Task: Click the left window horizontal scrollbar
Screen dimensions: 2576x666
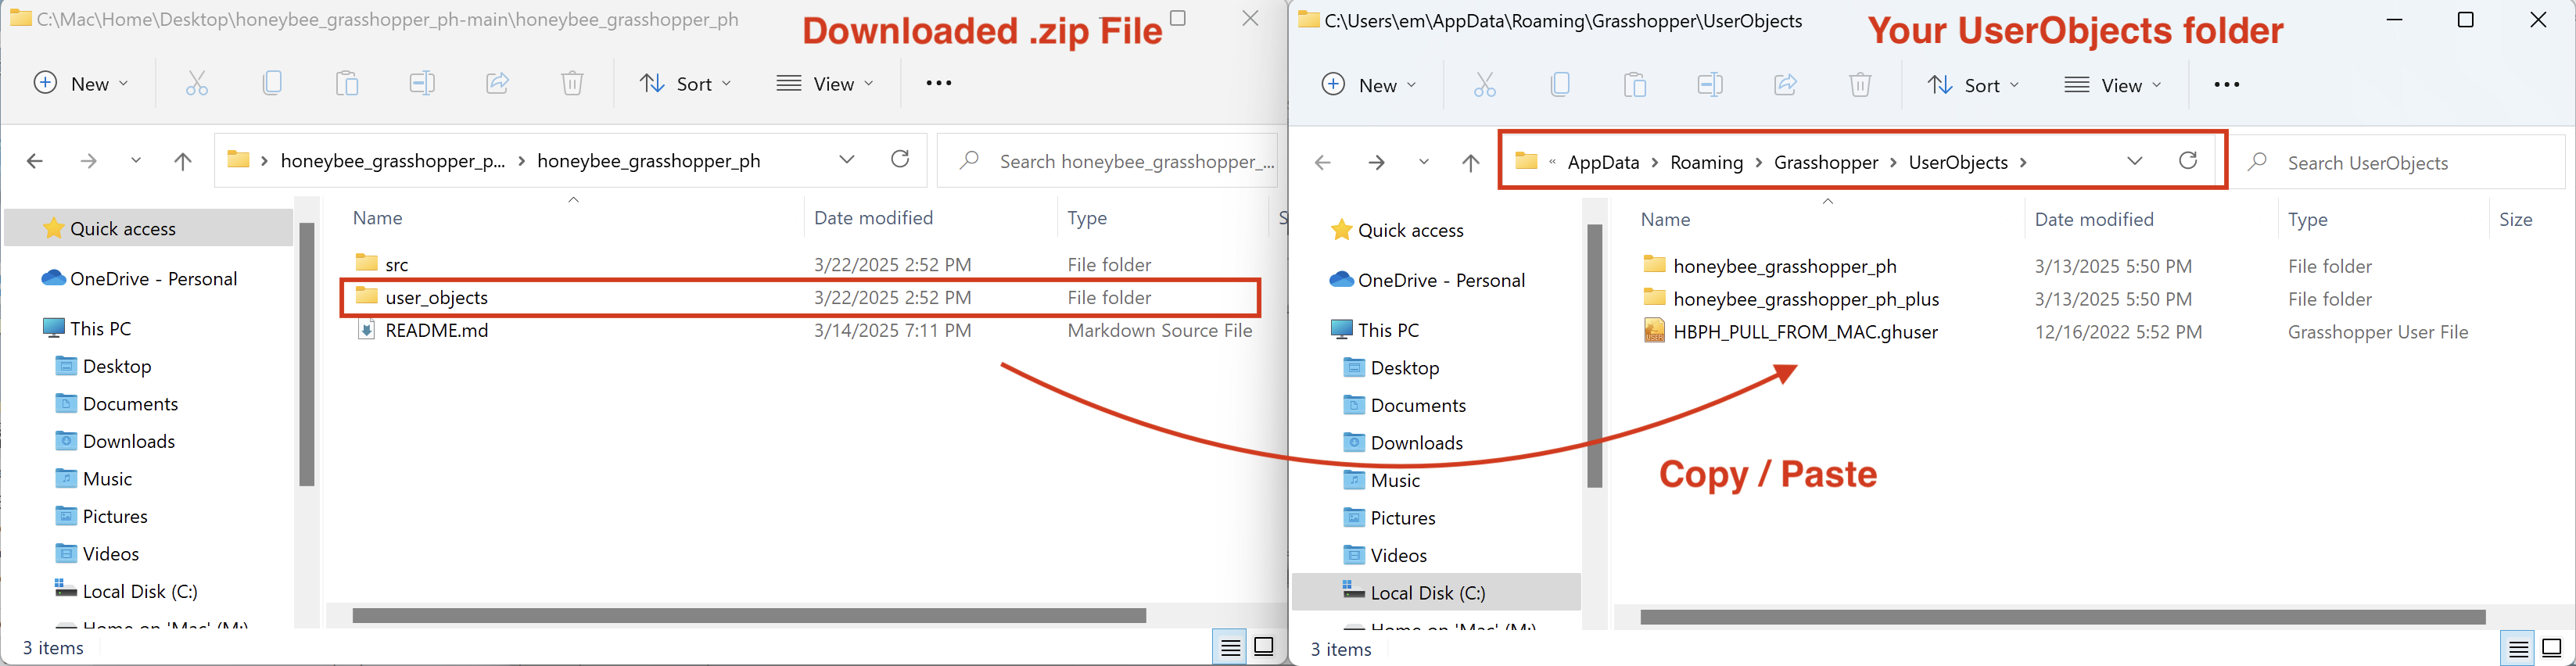Action: (749, 615)
